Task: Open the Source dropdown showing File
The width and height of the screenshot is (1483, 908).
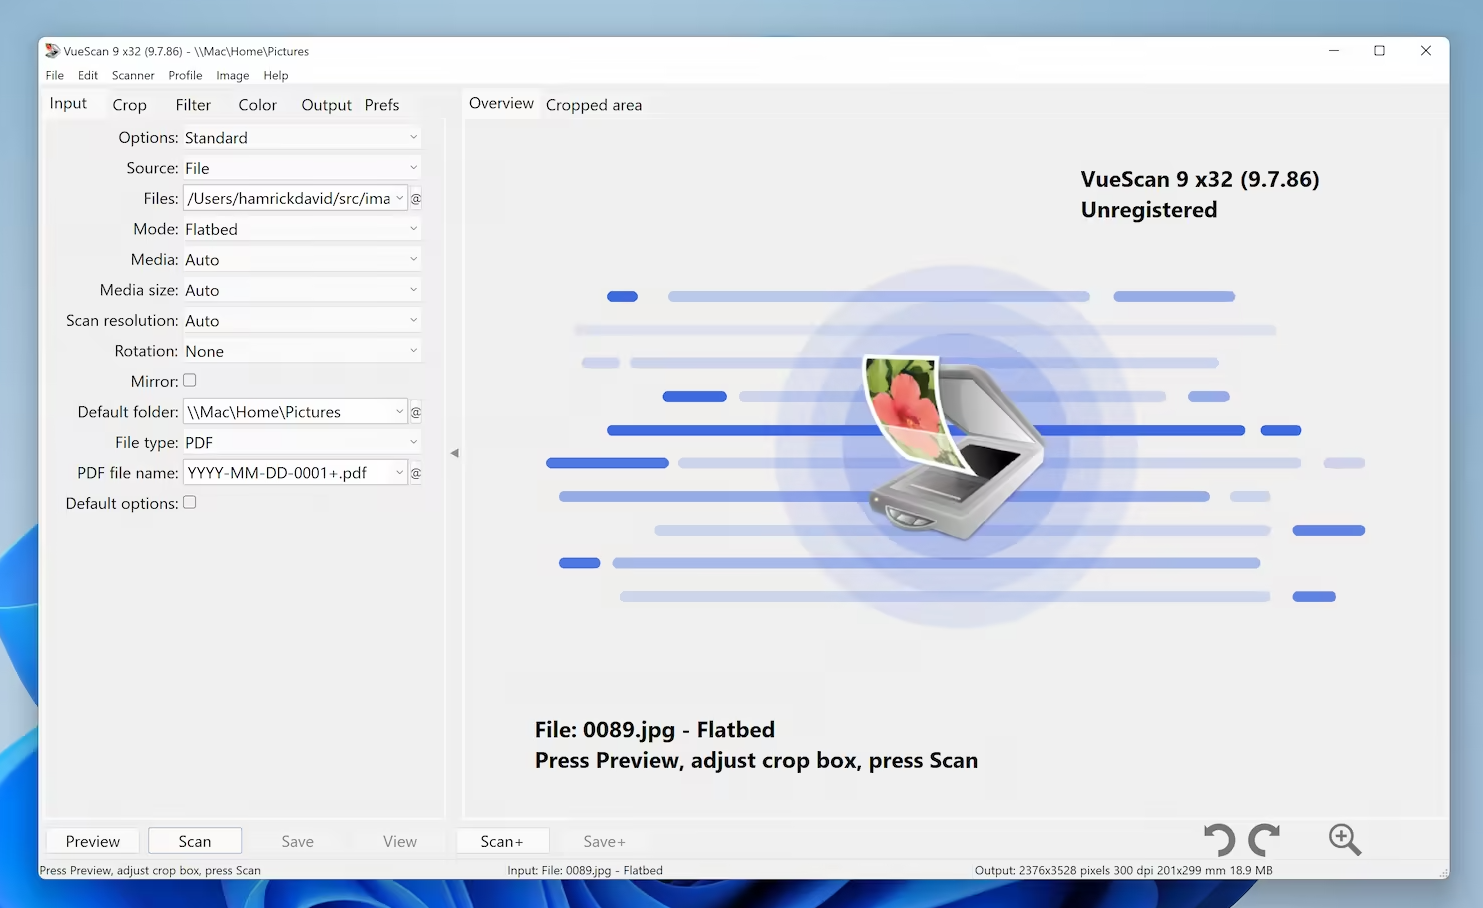Action: (302, 168)
